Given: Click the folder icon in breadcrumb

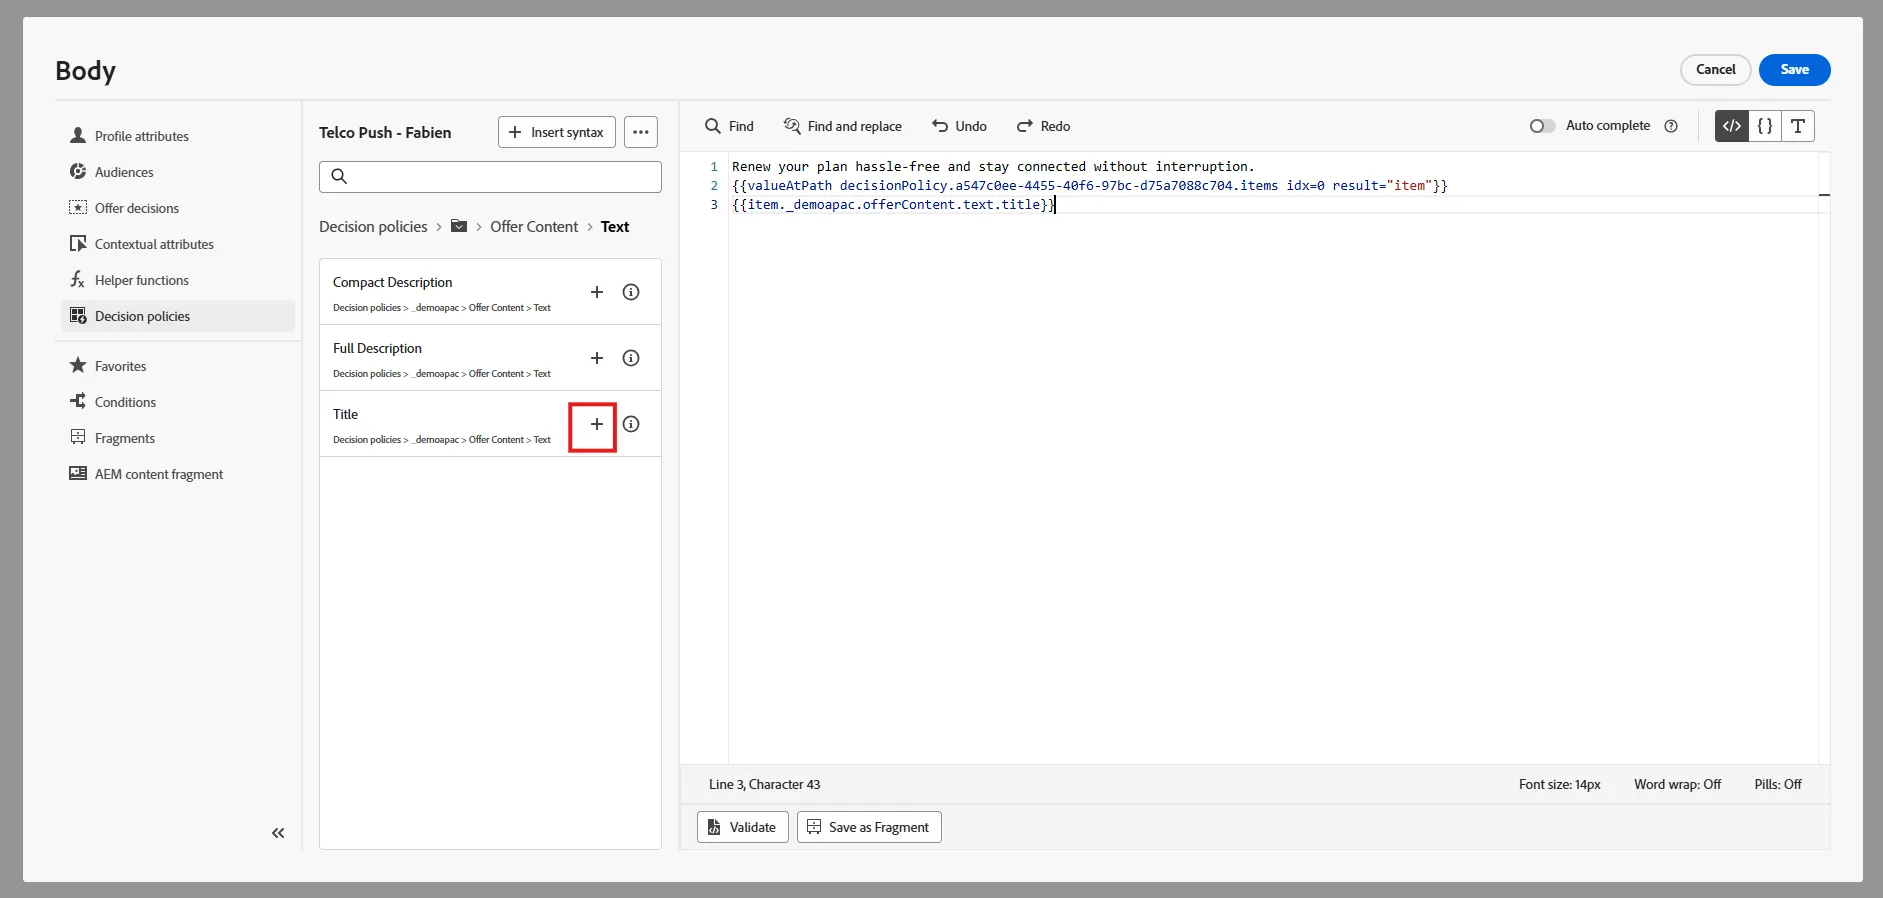Looking at the screenshot, I should (x=459, y=226).
